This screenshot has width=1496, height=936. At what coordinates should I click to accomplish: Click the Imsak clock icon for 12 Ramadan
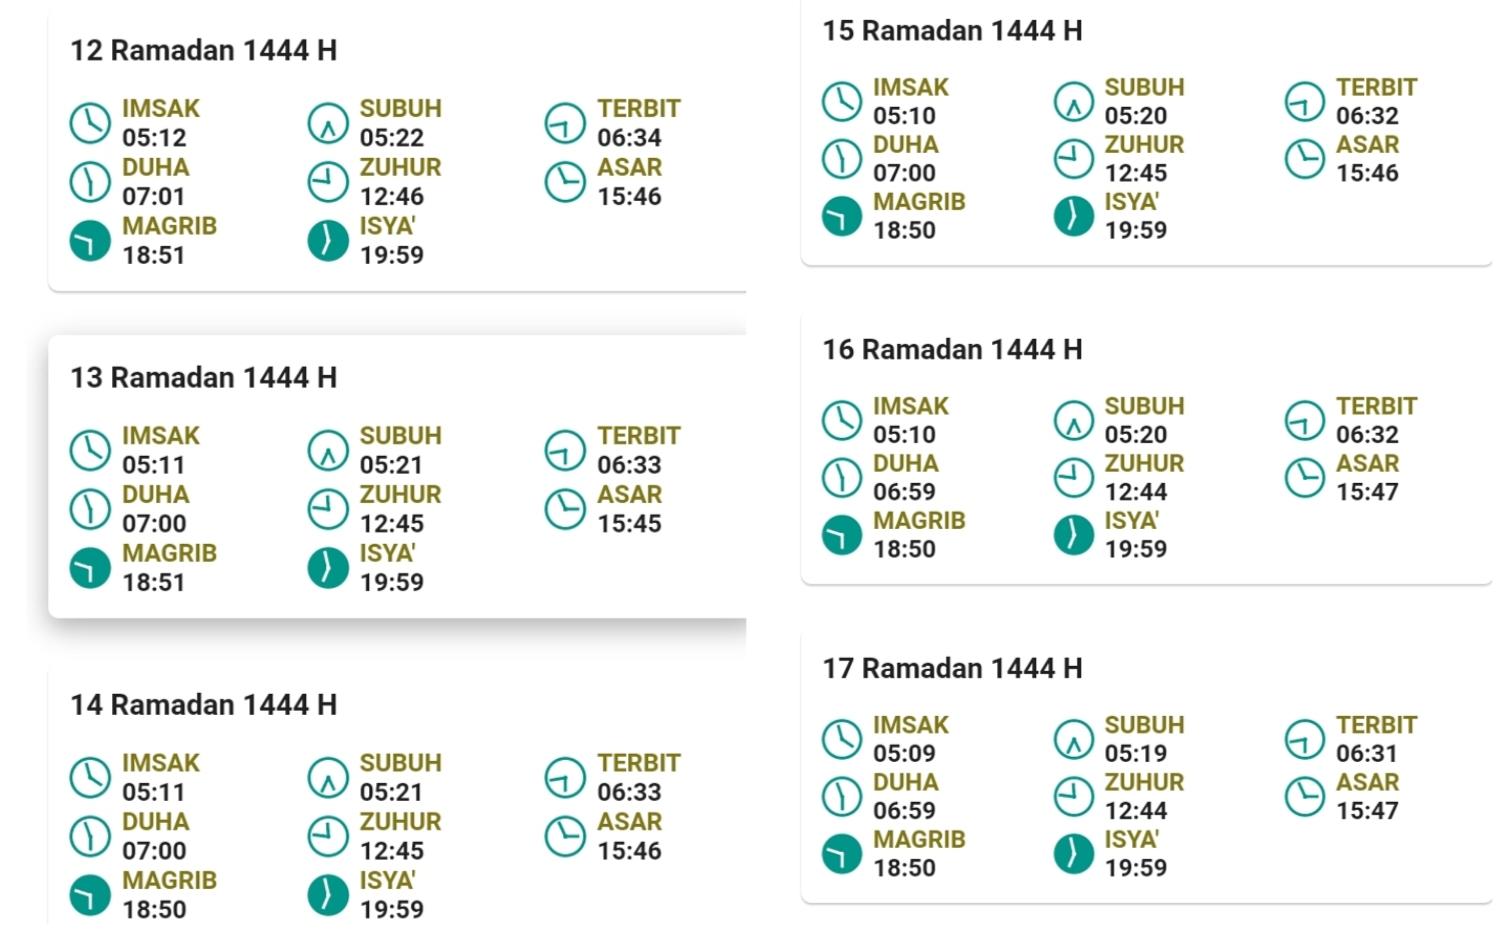point(90,123)
